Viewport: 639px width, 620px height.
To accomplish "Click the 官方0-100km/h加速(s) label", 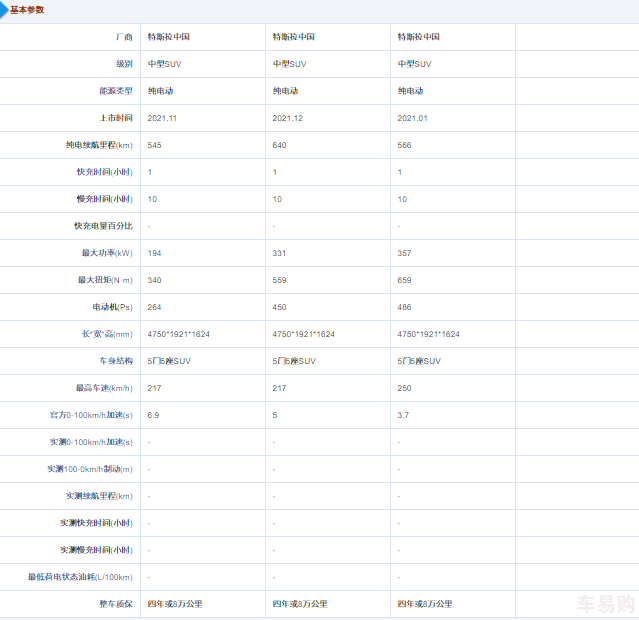I will click(x=91, y=415).
